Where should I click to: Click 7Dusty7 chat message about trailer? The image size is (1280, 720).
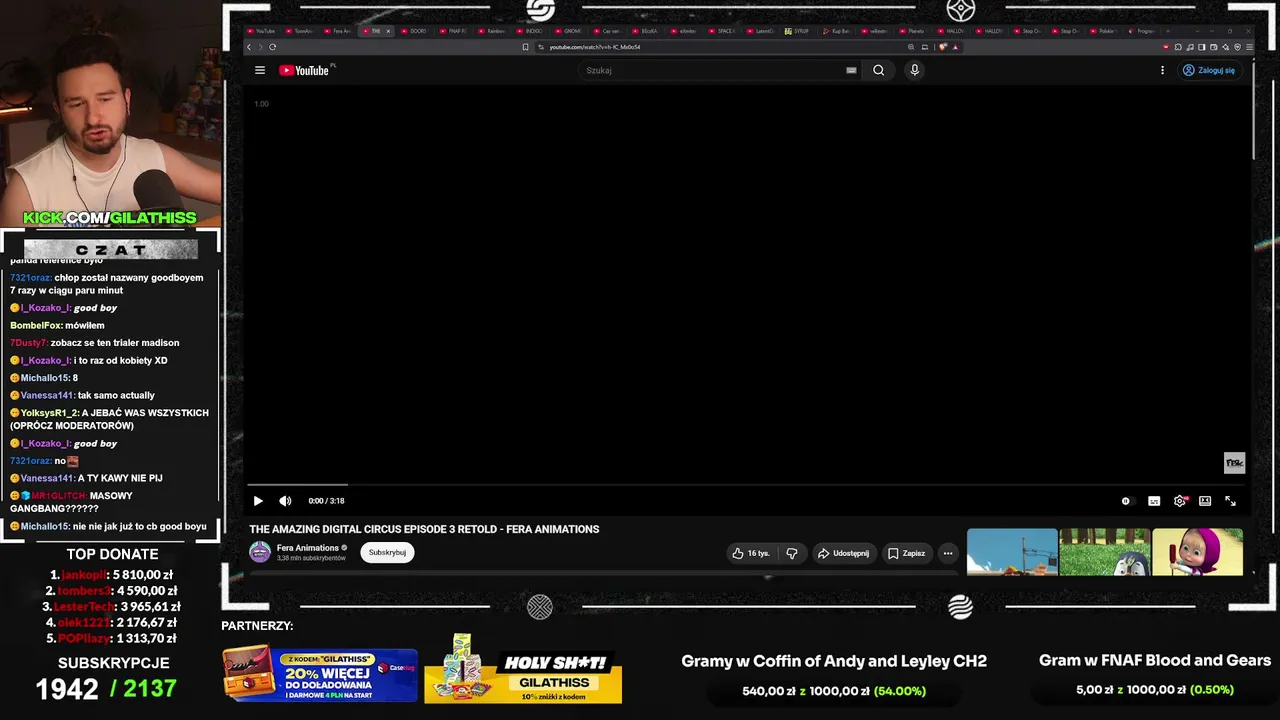[x=95, y=343]
